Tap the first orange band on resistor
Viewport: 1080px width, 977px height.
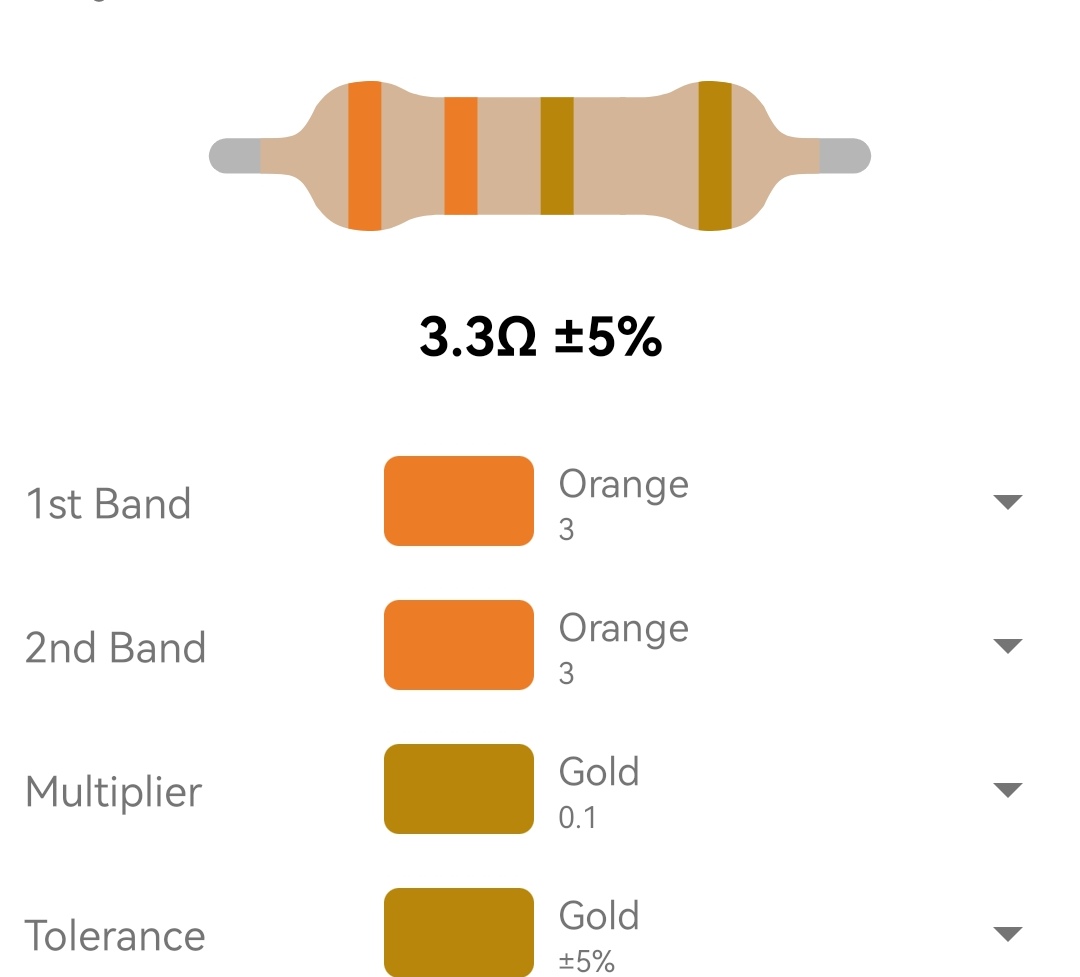pos(364,156)
